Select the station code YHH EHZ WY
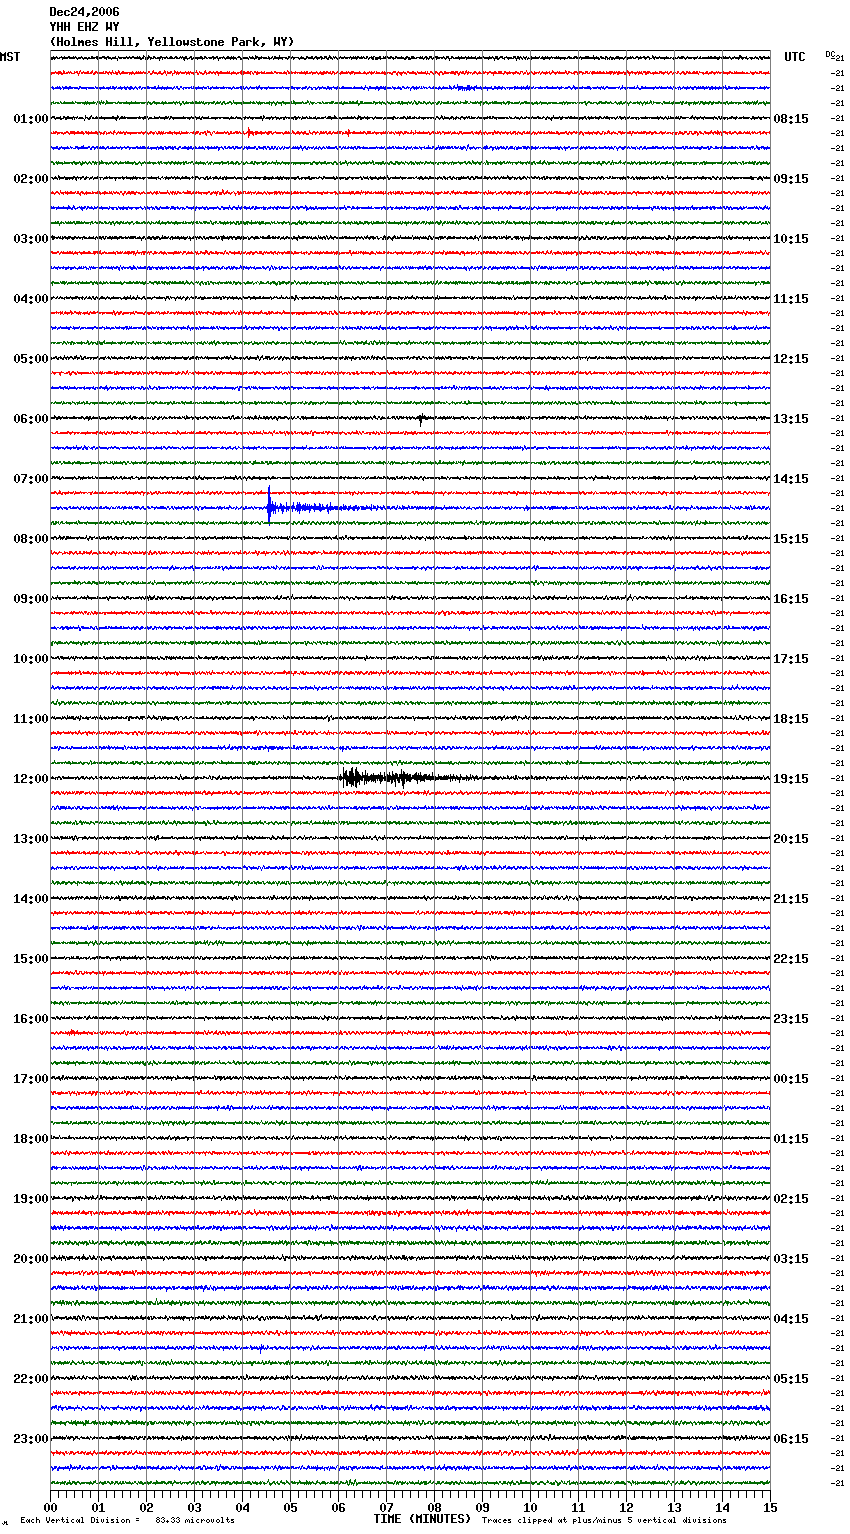850x1534 pixels. [84, 27]
